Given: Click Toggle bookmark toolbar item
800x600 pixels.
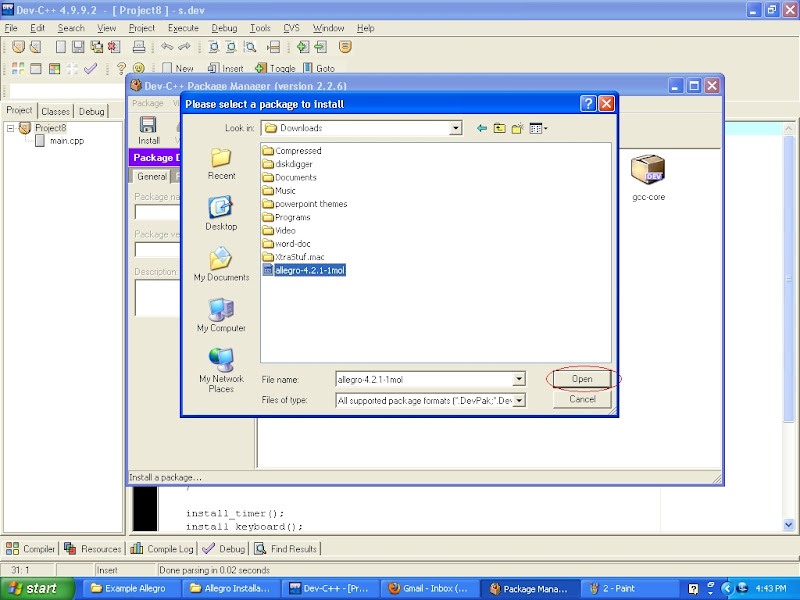Looking at the screenshot, I should point(275,68).
